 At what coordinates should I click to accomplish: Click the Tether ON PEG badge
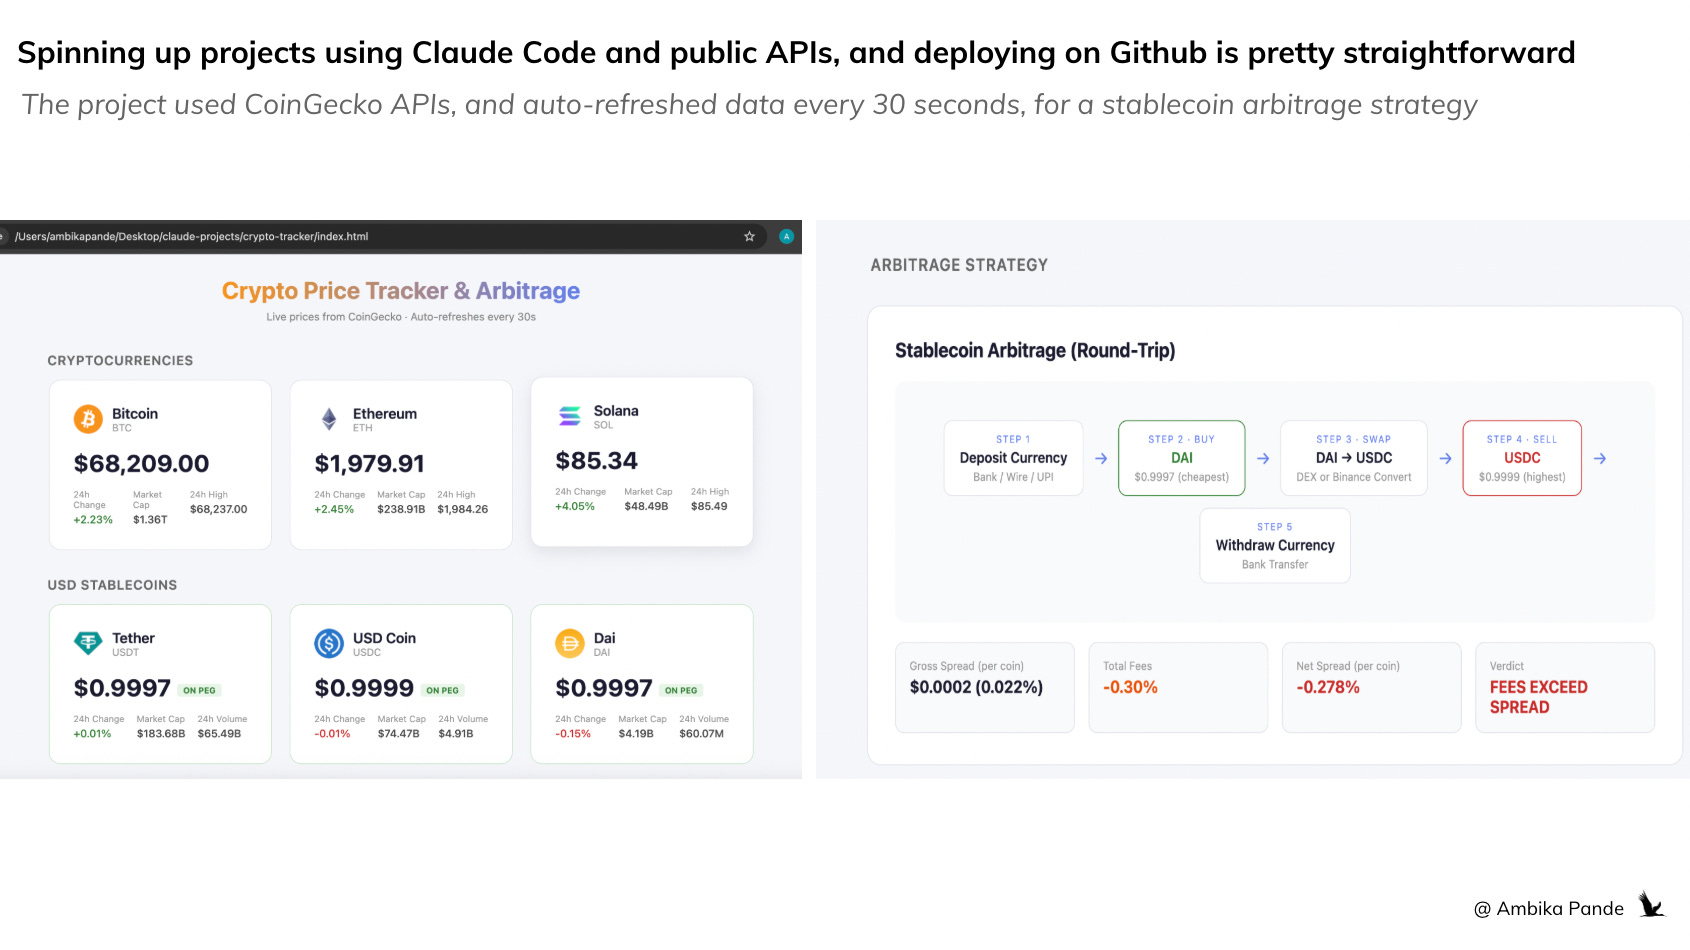pyautogui.click(x=199, y=690)
